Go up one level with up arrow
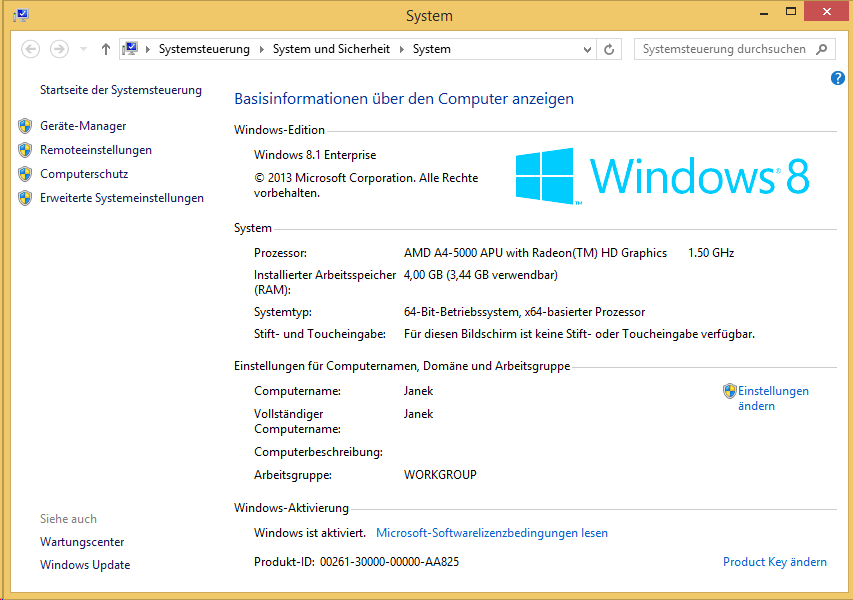 (x=106, y=49)
